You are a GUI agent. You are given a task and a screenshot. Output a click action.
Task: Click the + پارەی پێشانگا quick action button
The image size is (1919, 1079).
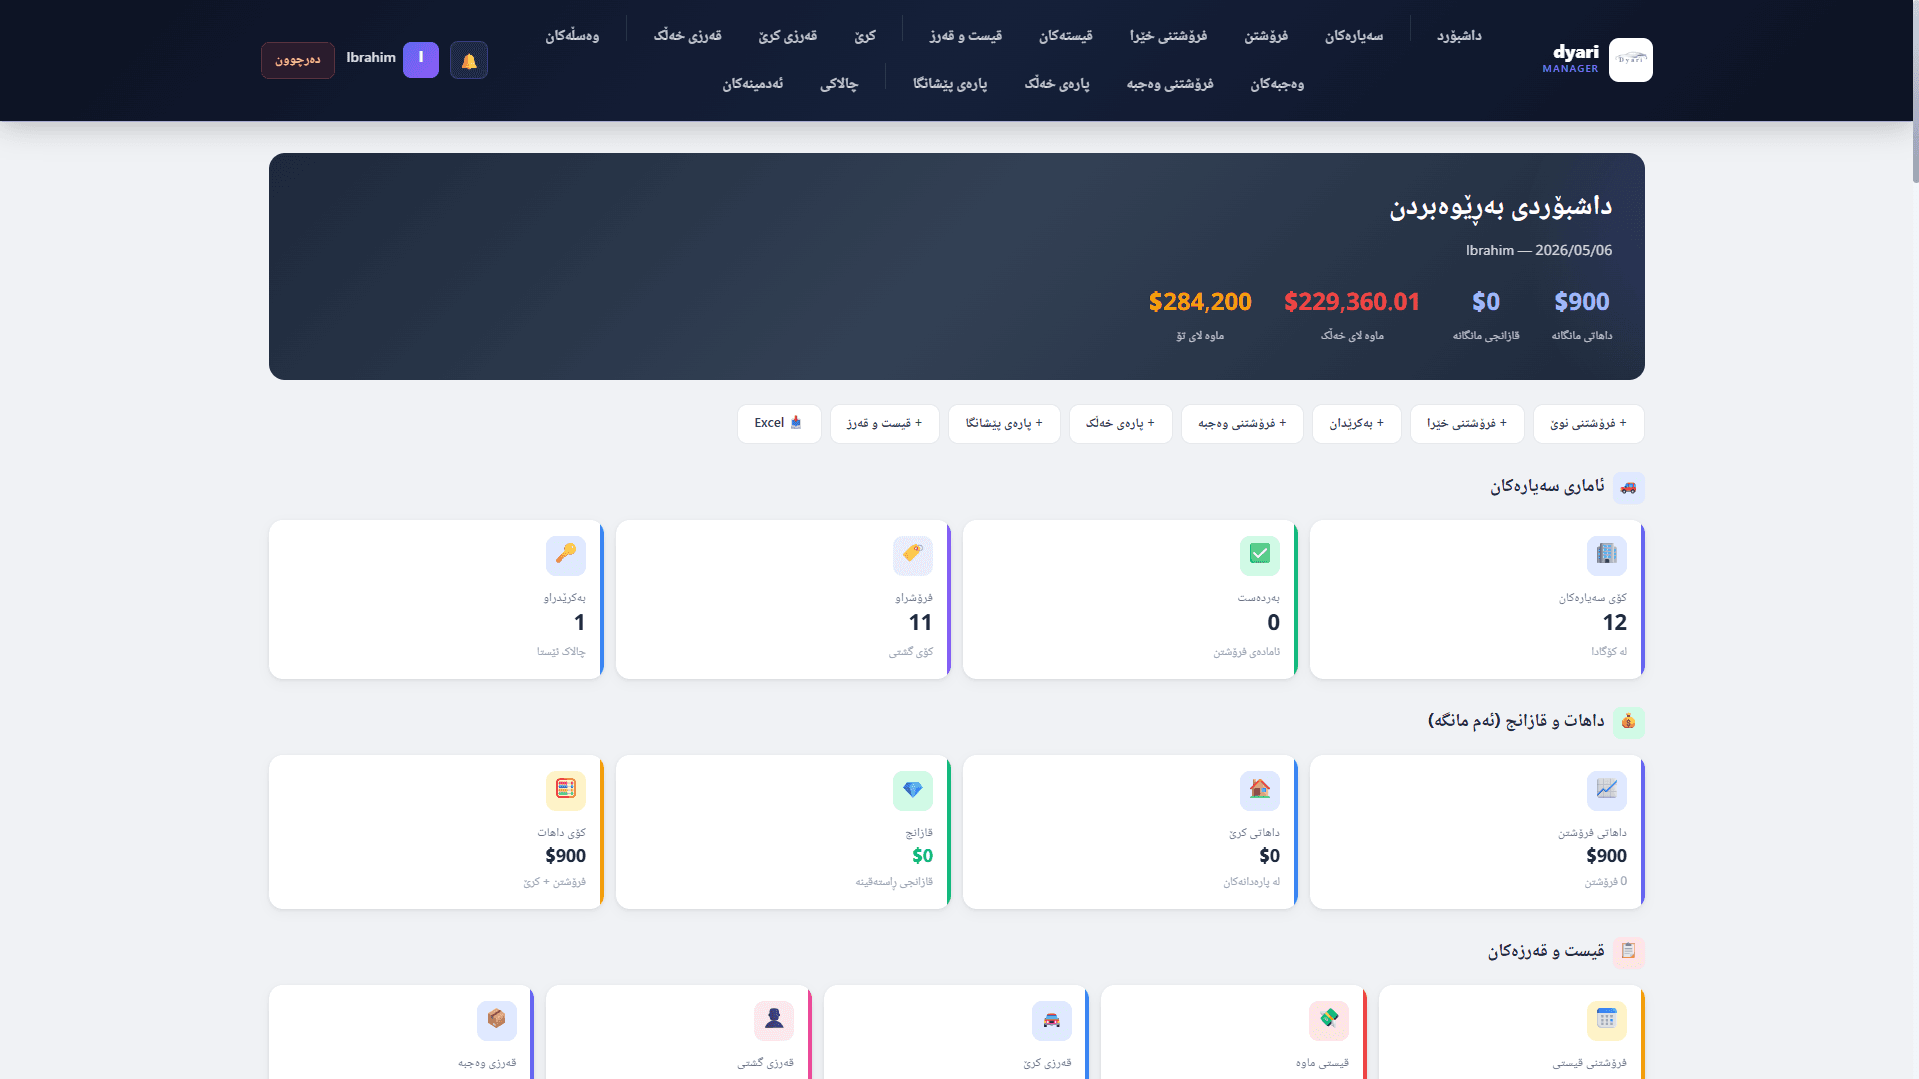tap(1004, 424)
